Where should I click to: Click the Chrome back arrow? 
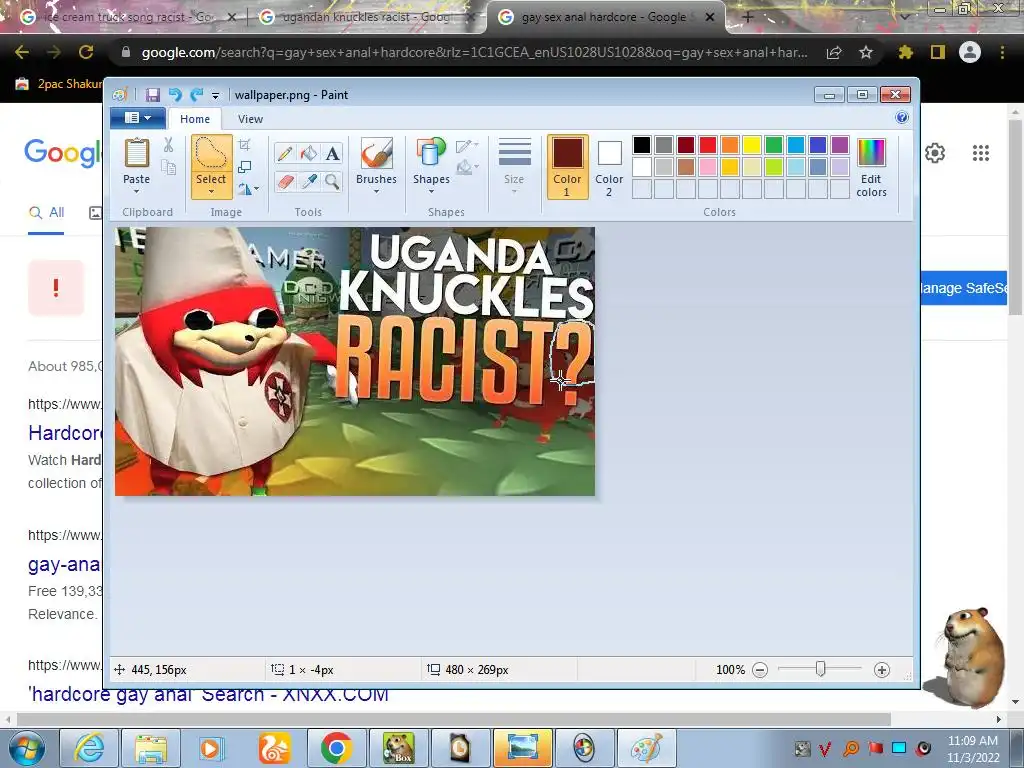22,52
